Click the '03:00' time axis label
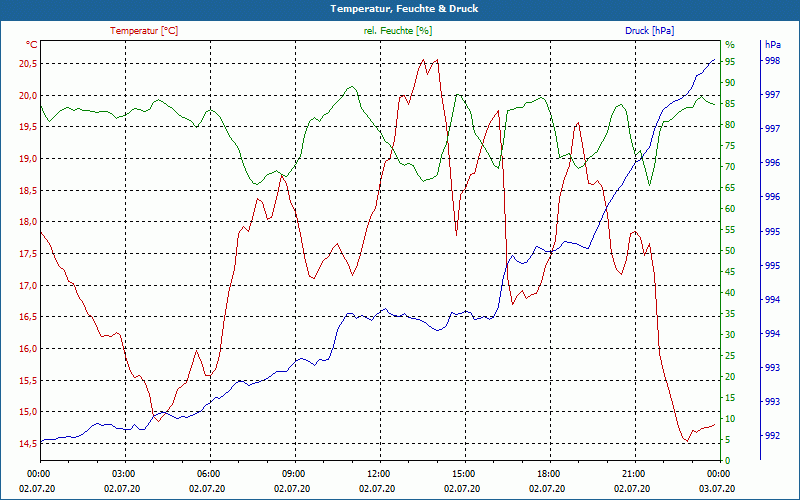This screenshot has height=500, width=800. click(122, 473)
